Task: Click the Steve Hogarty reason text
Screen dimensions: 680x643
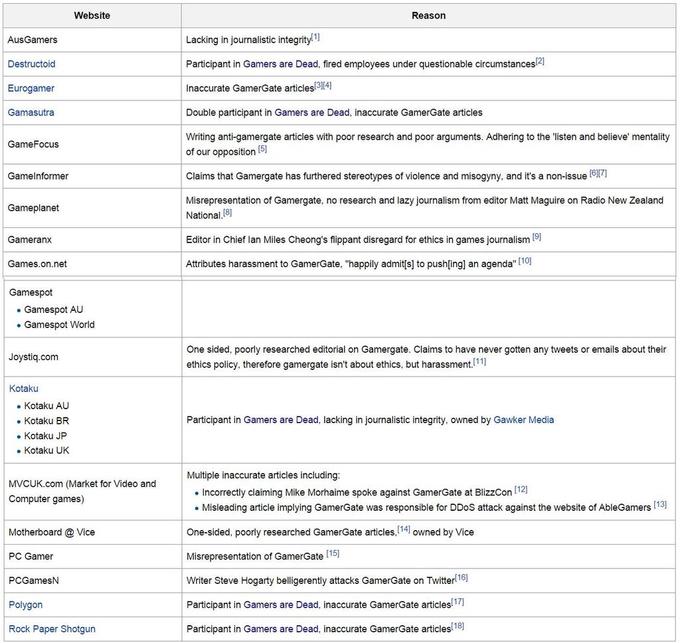Action: point(320,581)
